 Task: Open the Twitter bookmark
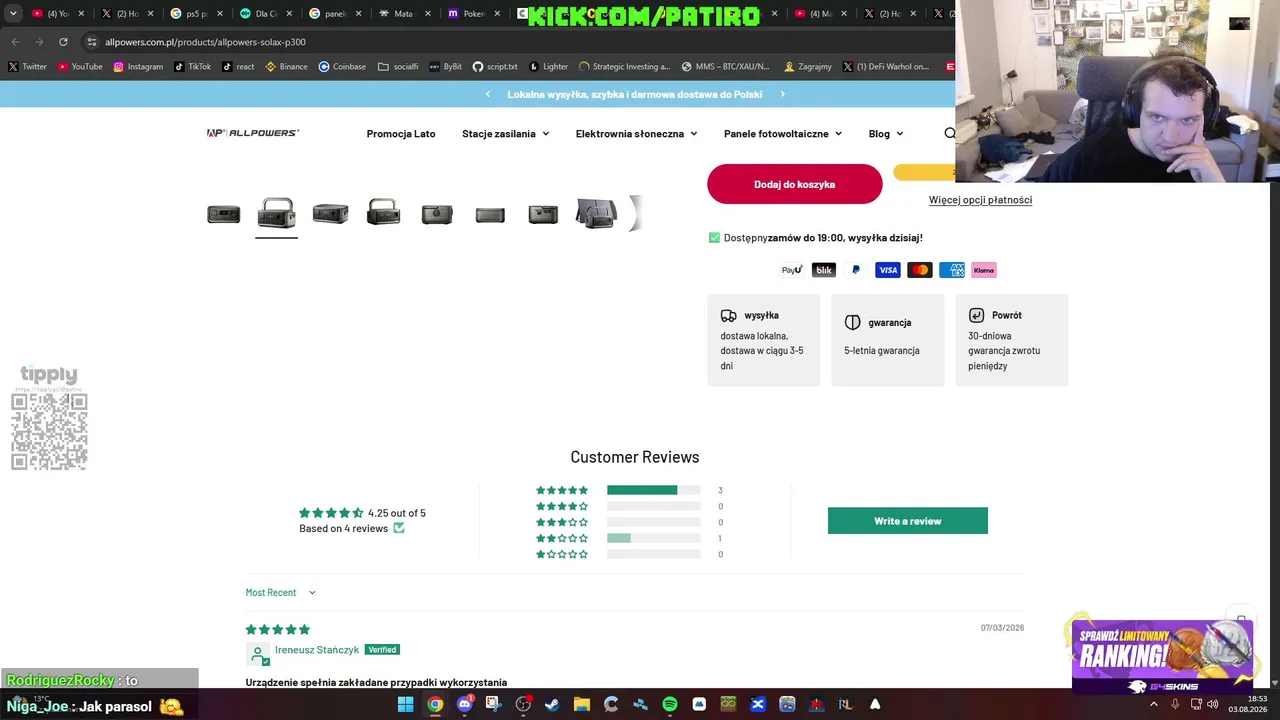pos(28,67)
